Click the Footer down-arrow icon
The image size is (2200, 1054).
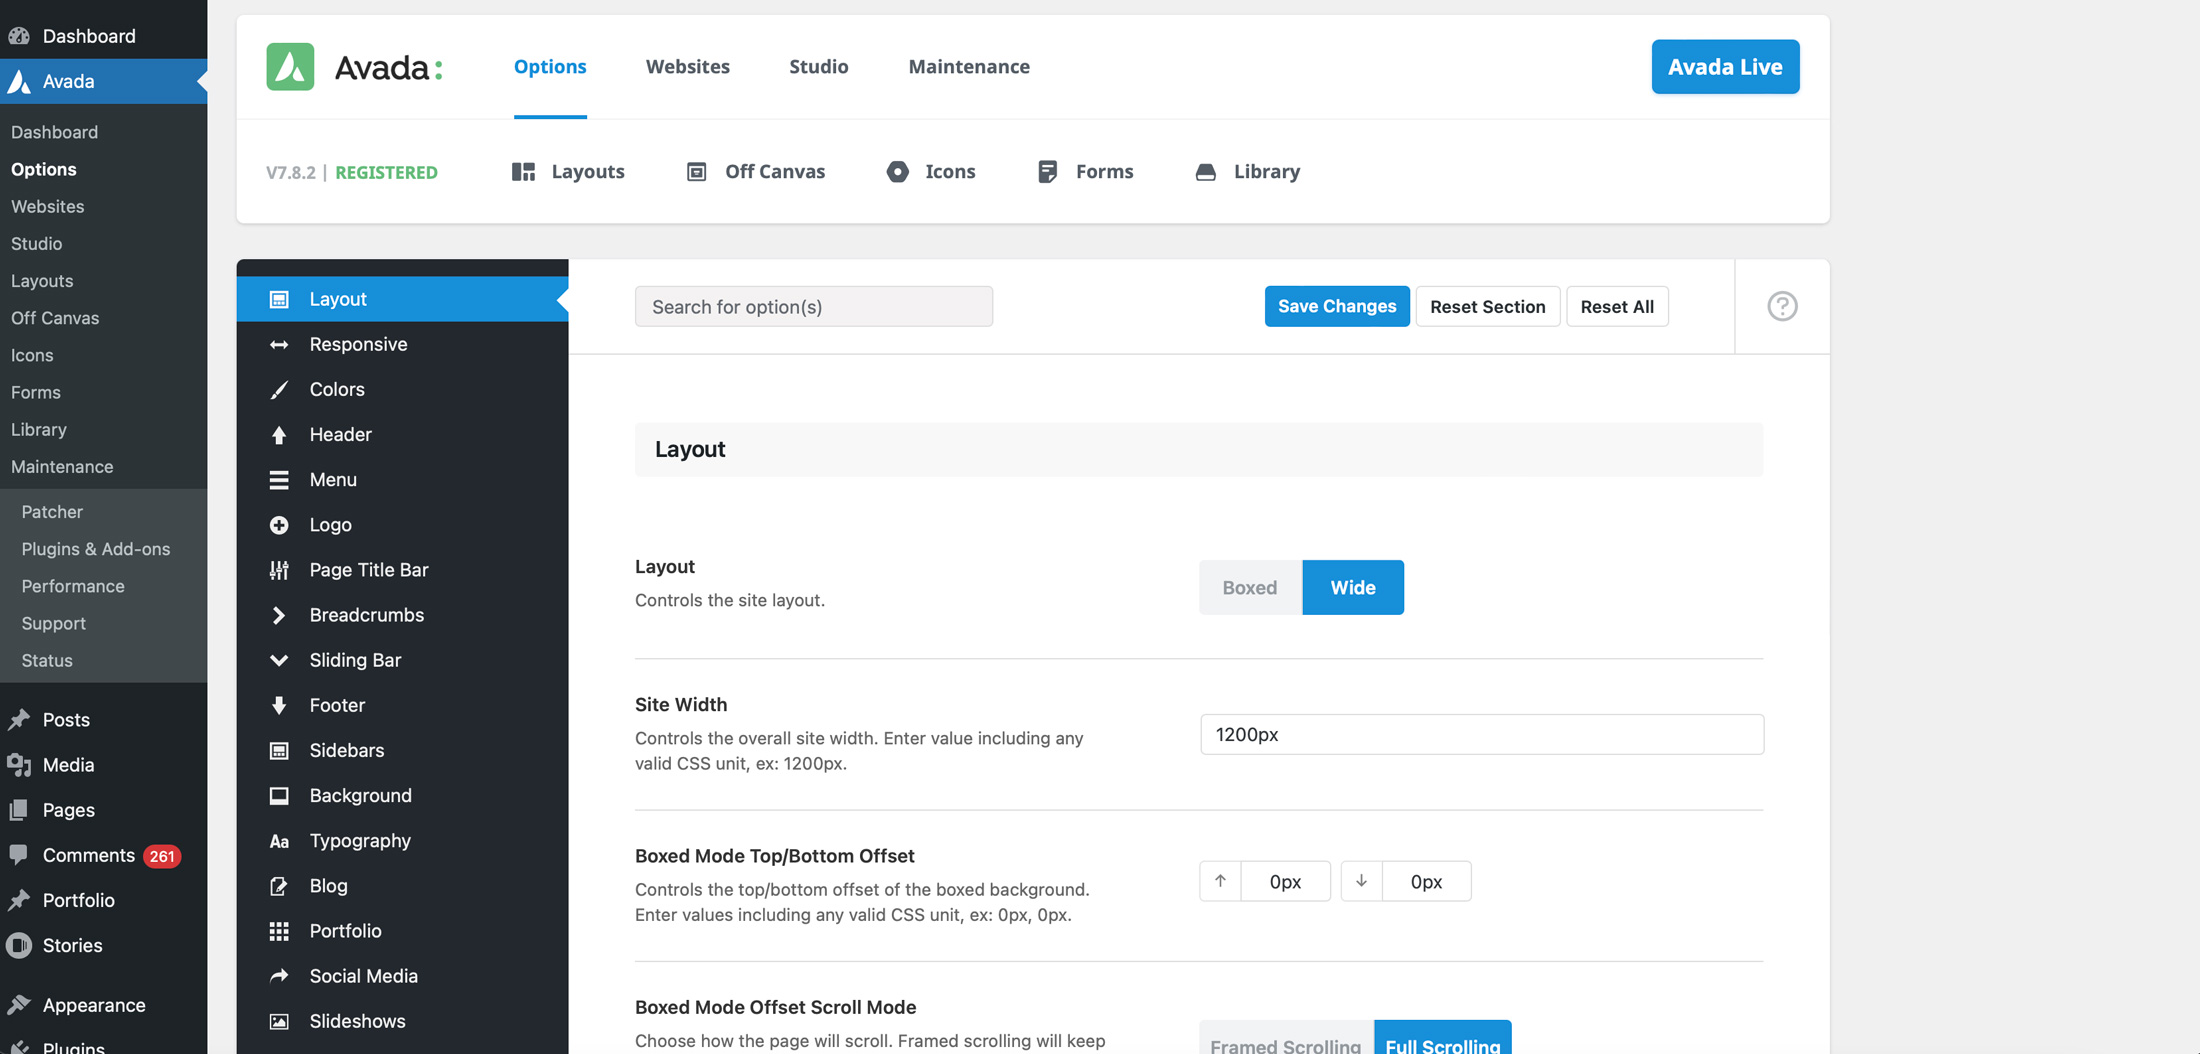click(x=279, y=705)
